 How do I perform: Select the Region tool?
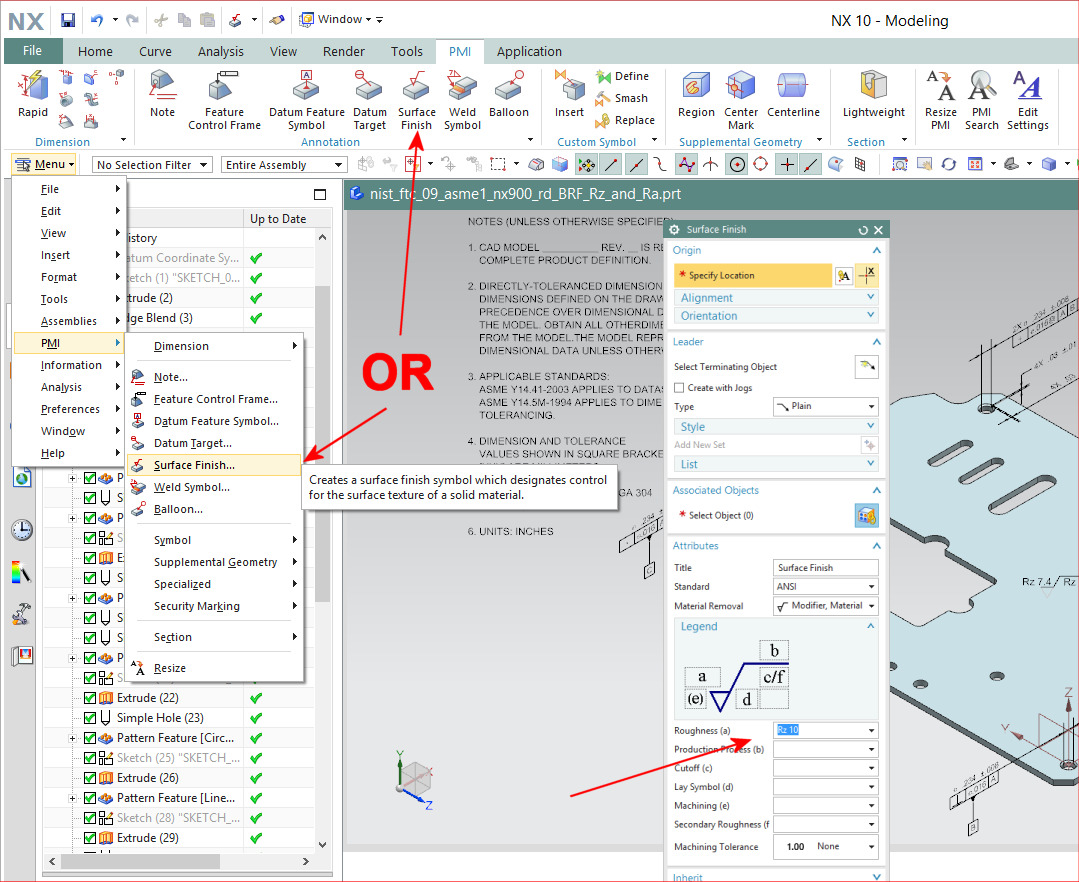tap(696, 94)
